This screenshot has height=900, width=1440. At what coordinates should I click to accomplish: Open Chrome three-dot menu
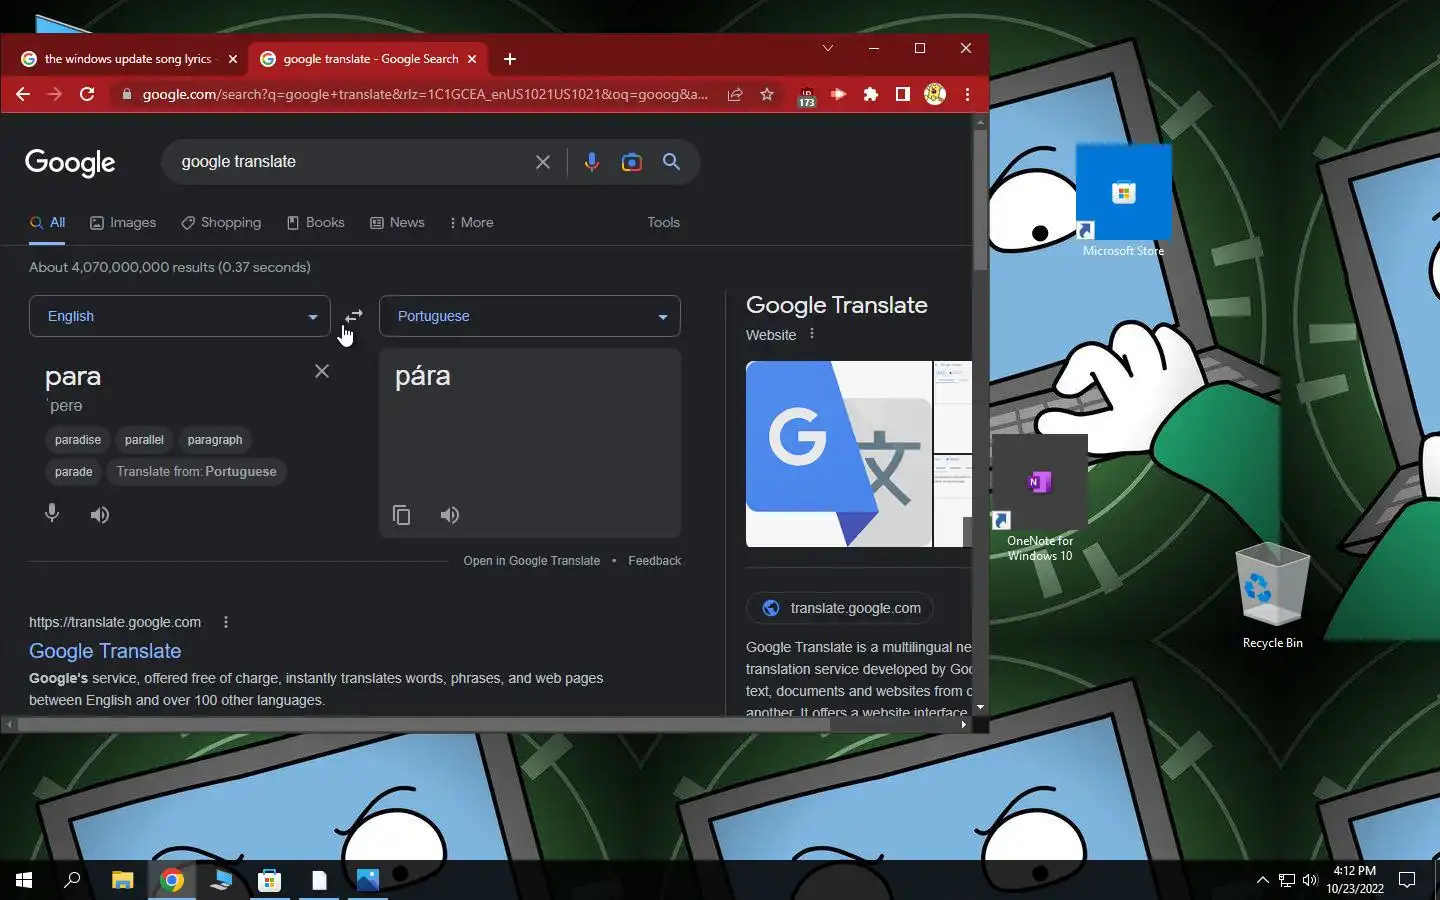coord(967,94)
